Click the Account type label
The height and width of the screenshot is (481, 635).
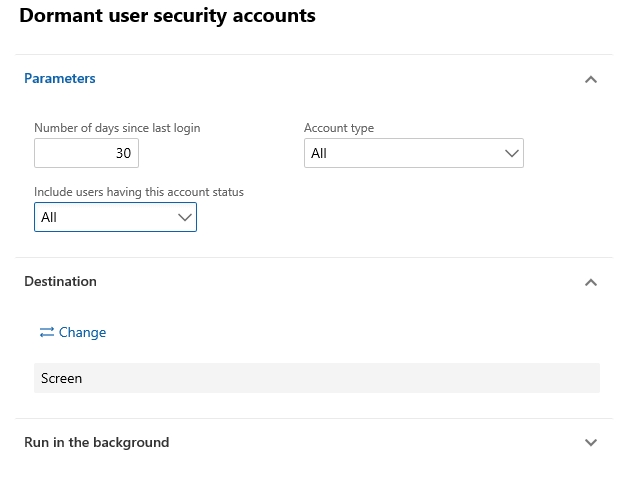coord(339,128)
